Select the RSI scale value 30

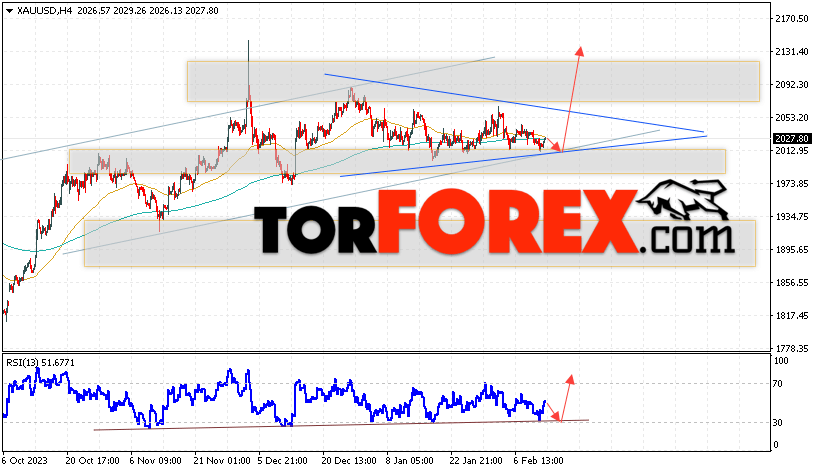click(777, 423)
